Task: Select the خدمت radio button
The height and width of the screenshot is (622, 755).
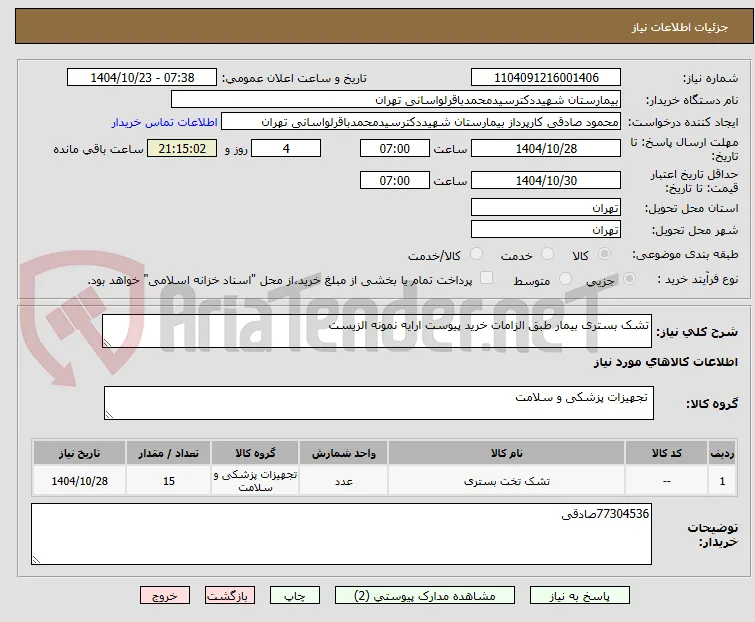Action: 547,254
